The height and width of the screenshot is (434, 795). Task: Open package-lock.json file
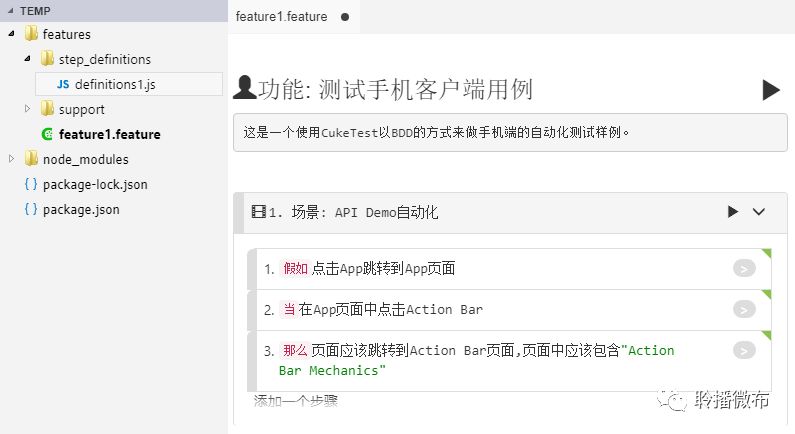point(86,184)
